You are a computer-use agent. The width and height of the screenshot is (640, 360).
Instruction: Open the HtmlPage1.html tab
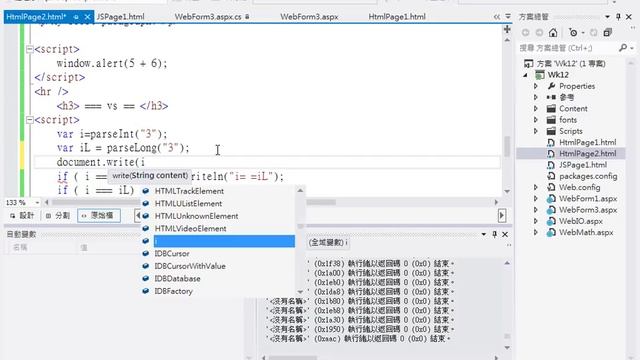tap(397, 17)
